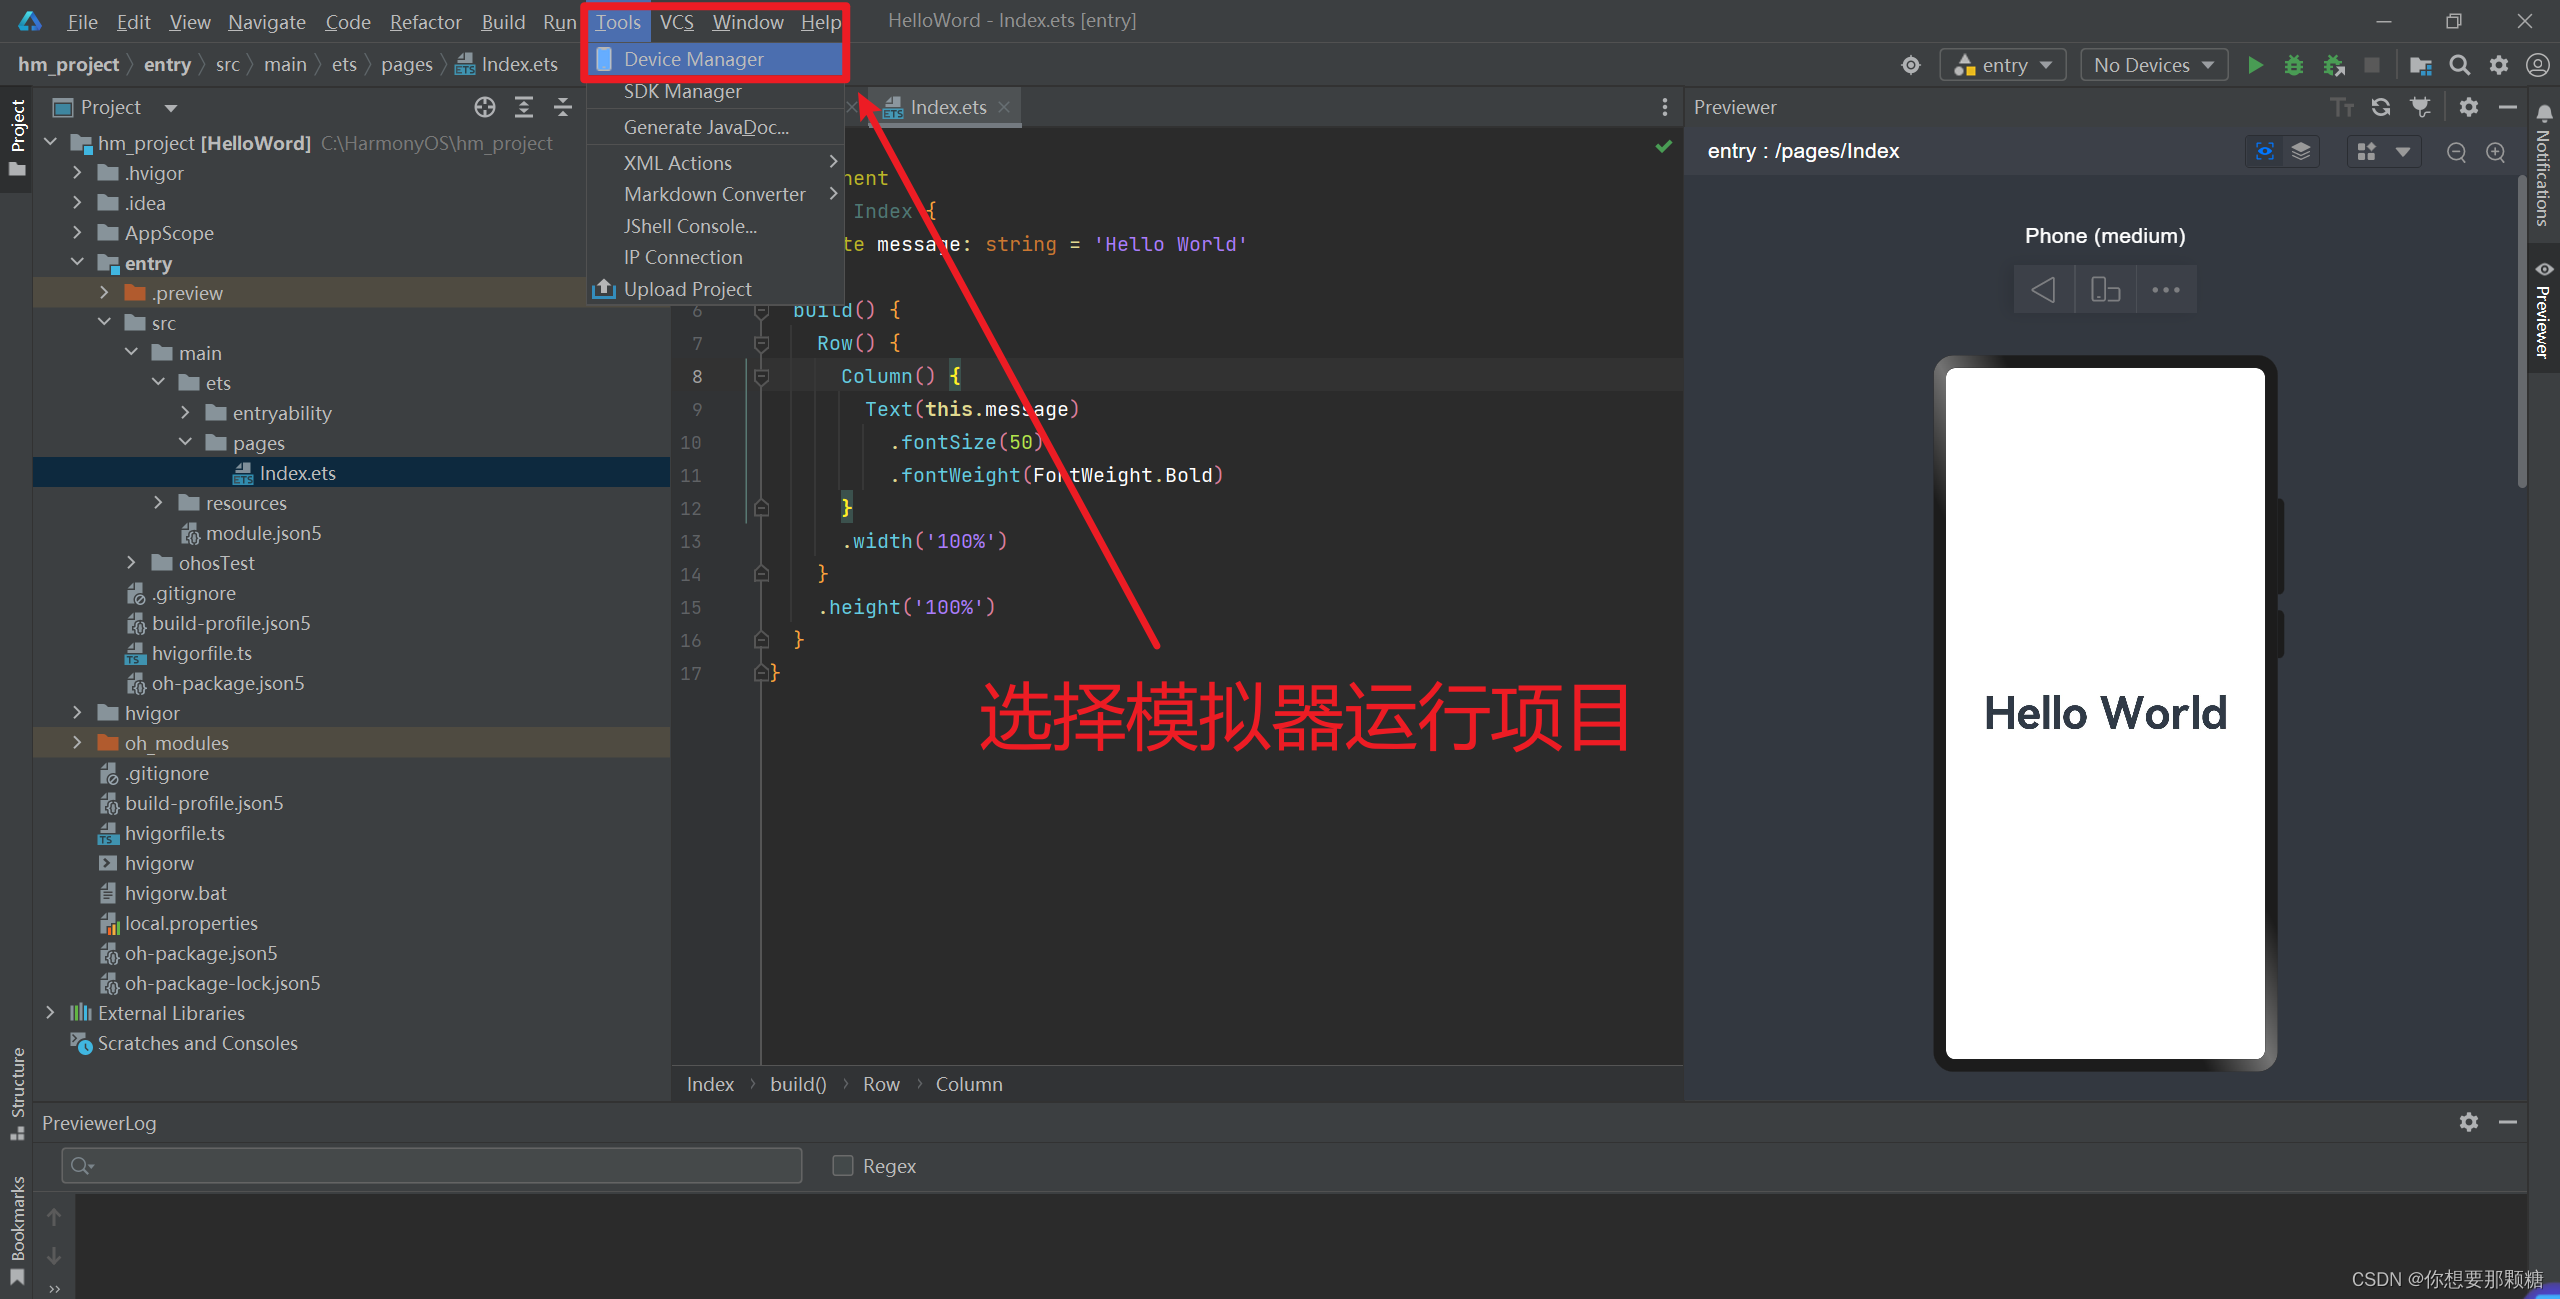Click the previewer back navigation arrow
2560x1299 pixels.
coord(2044,290)
